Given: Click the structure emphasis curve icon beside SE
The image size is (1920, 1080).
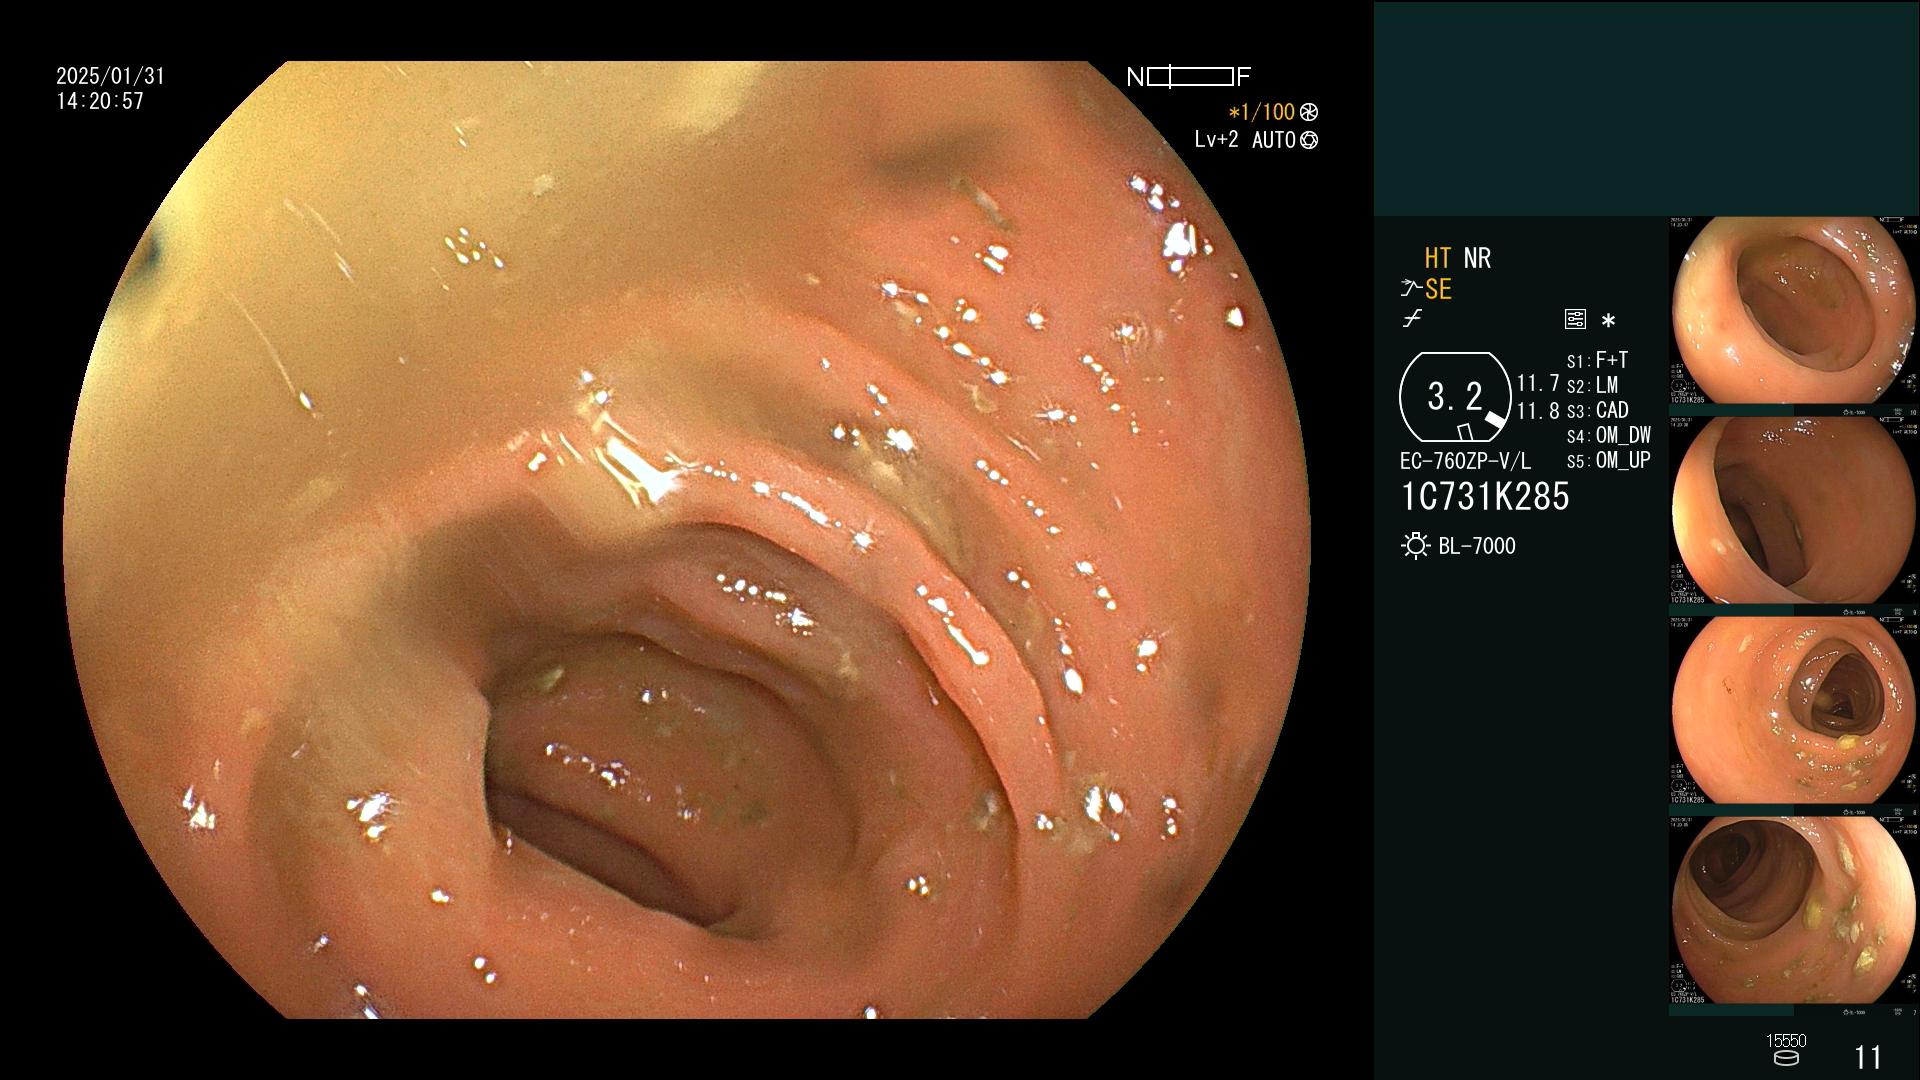Looking at the screenshot, I should [x=1411, y=290].
